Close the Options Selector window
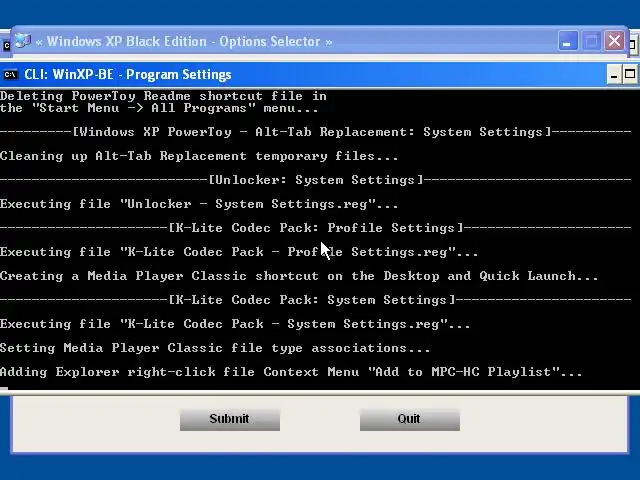 [x=615, y=41]
